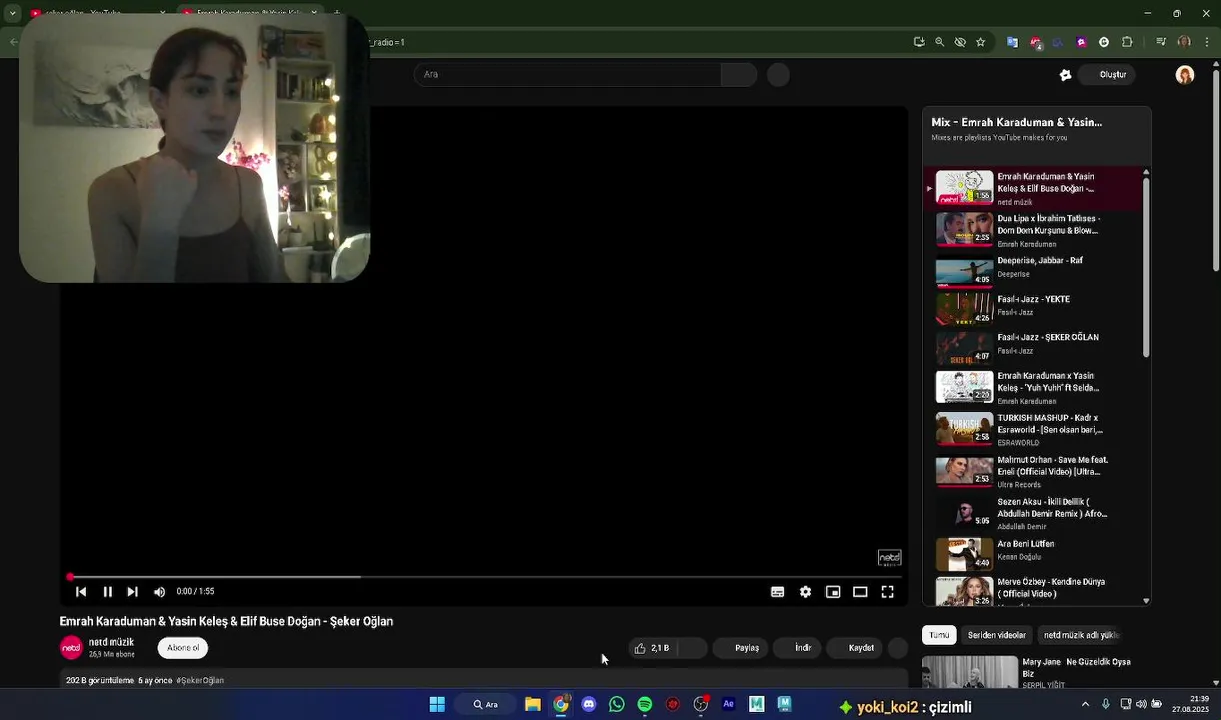Screen dimensions: 1221x720
Task: Play Emrah Karaduman x Yasin Keleş Yuh Yuh
Action: click(1036, 387)
